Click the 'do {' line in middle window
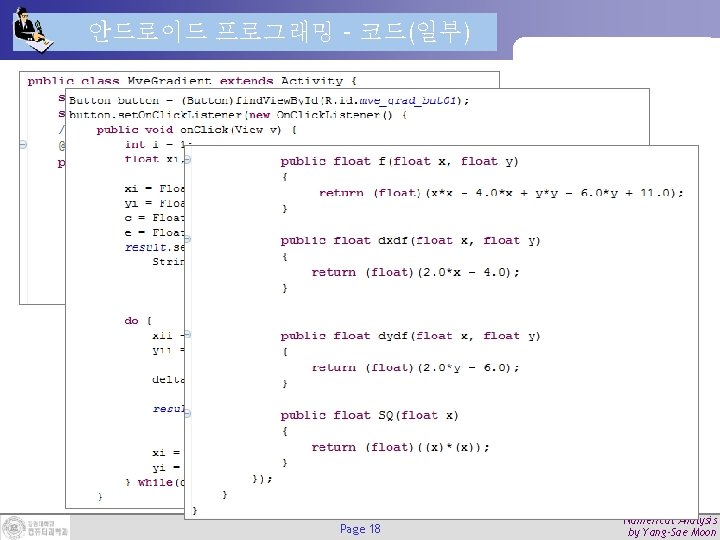Image resolution: width=720 pixels, height=540 pixels. (138, 321)
